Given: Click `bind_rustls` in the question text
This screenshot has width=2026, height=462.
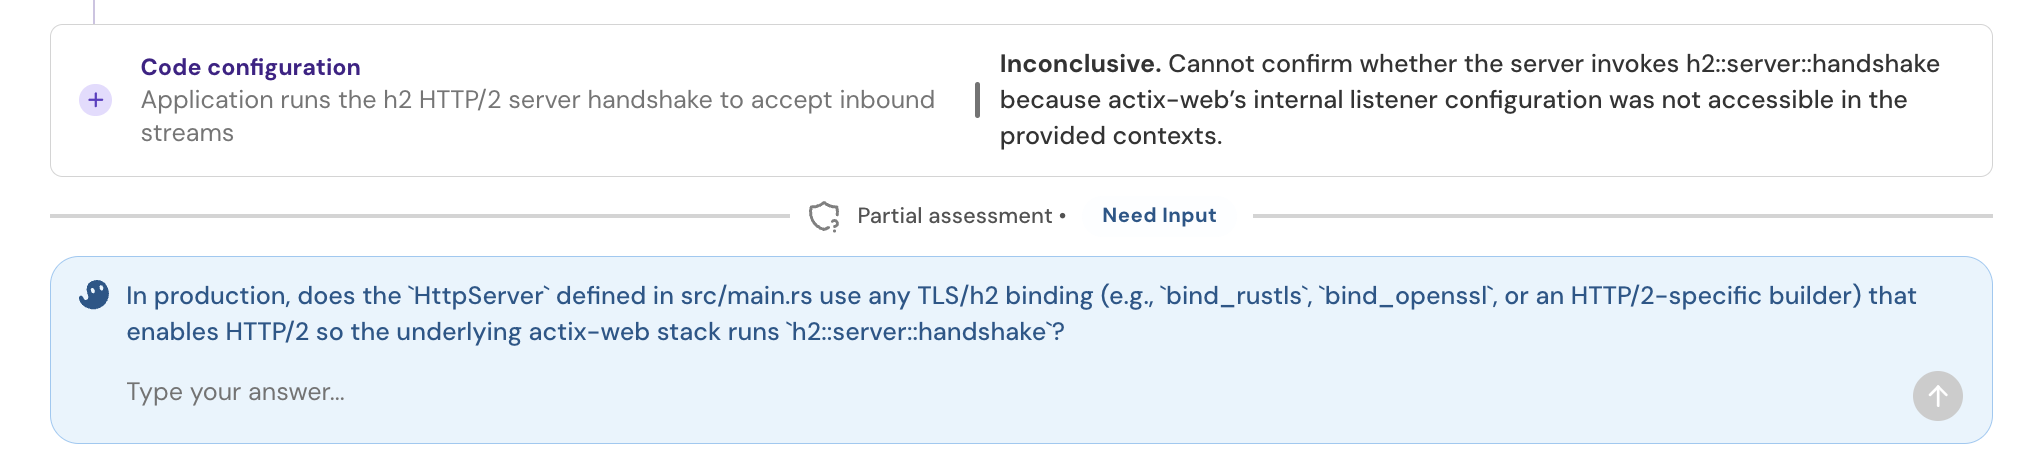Looking at the screenshot, I should pos(1235,296).
